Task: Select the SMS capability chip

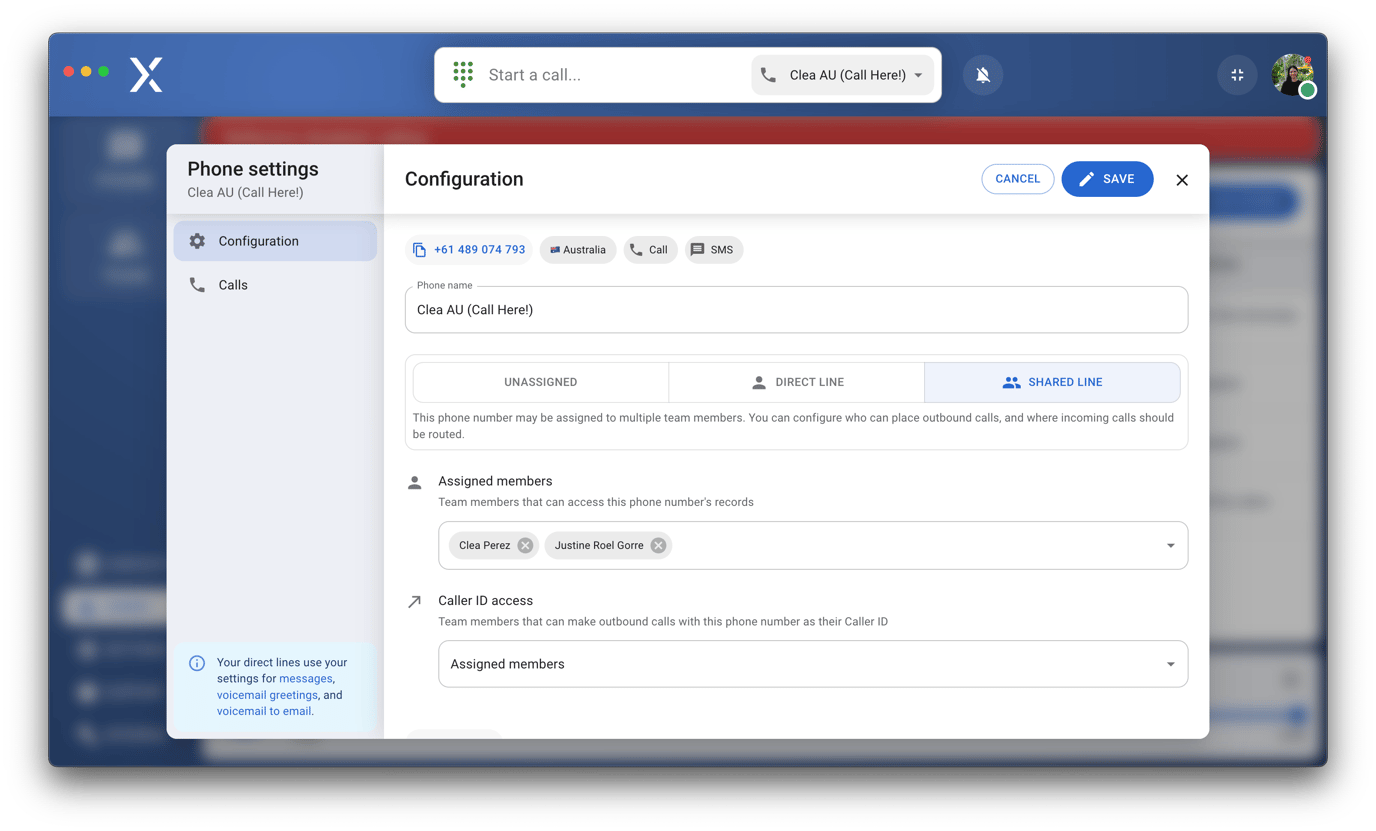Action: click(713, 249)
